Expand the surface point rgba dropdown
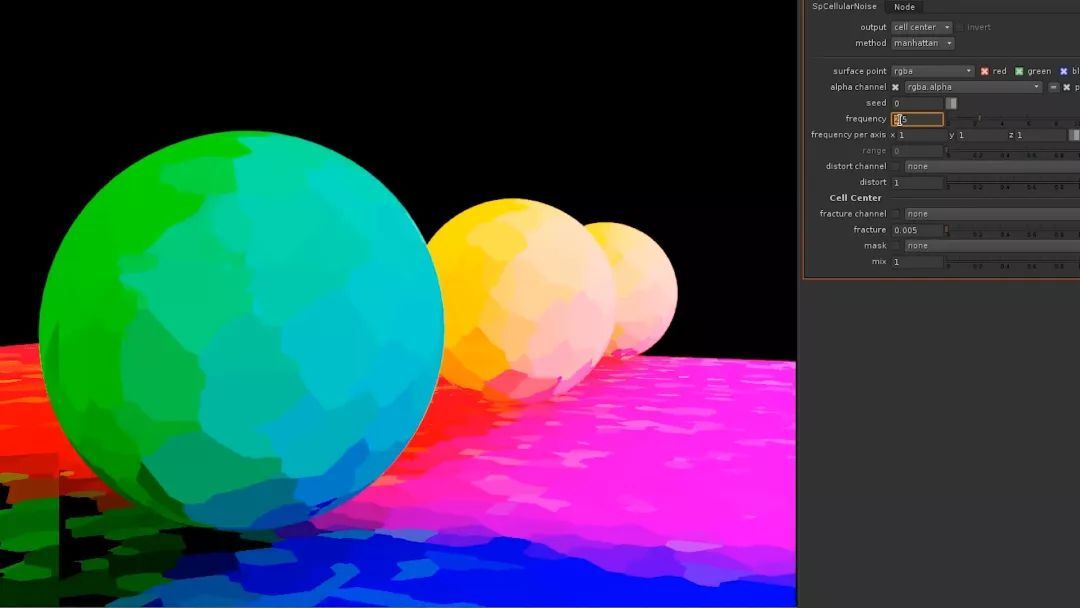Viewport: 1080px width, 608px height. click(x=932, y=71)
